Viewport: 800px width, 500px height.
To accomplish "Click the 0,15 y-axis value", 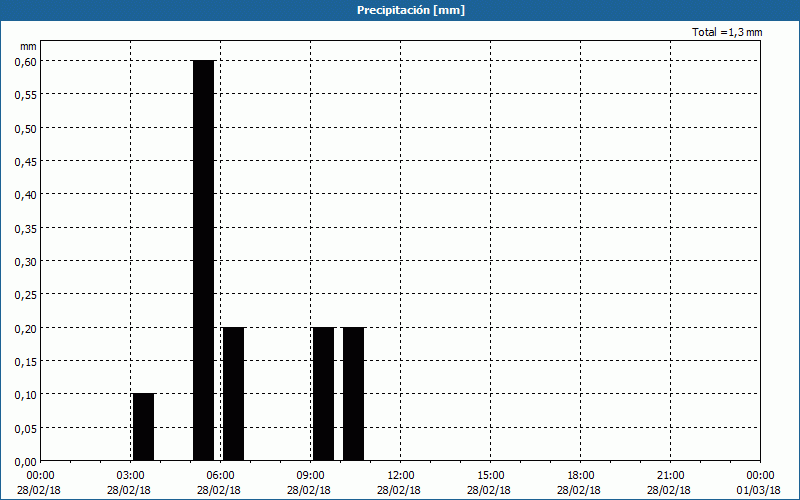I will (26, 362).
